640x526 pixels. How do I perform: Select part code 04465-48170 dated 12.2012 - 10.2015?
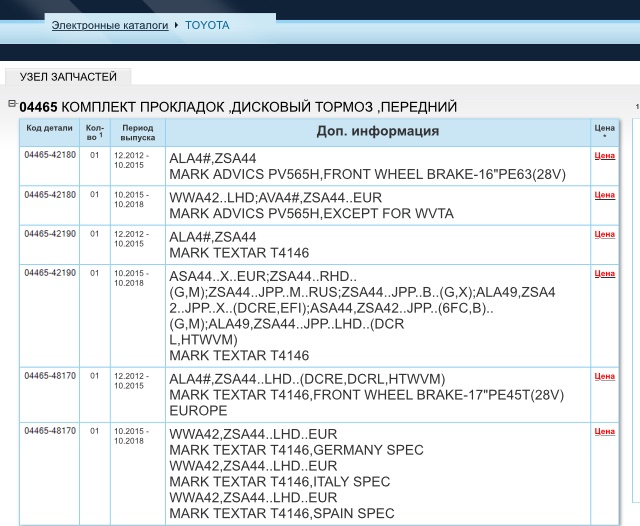(x=50, y=376)
